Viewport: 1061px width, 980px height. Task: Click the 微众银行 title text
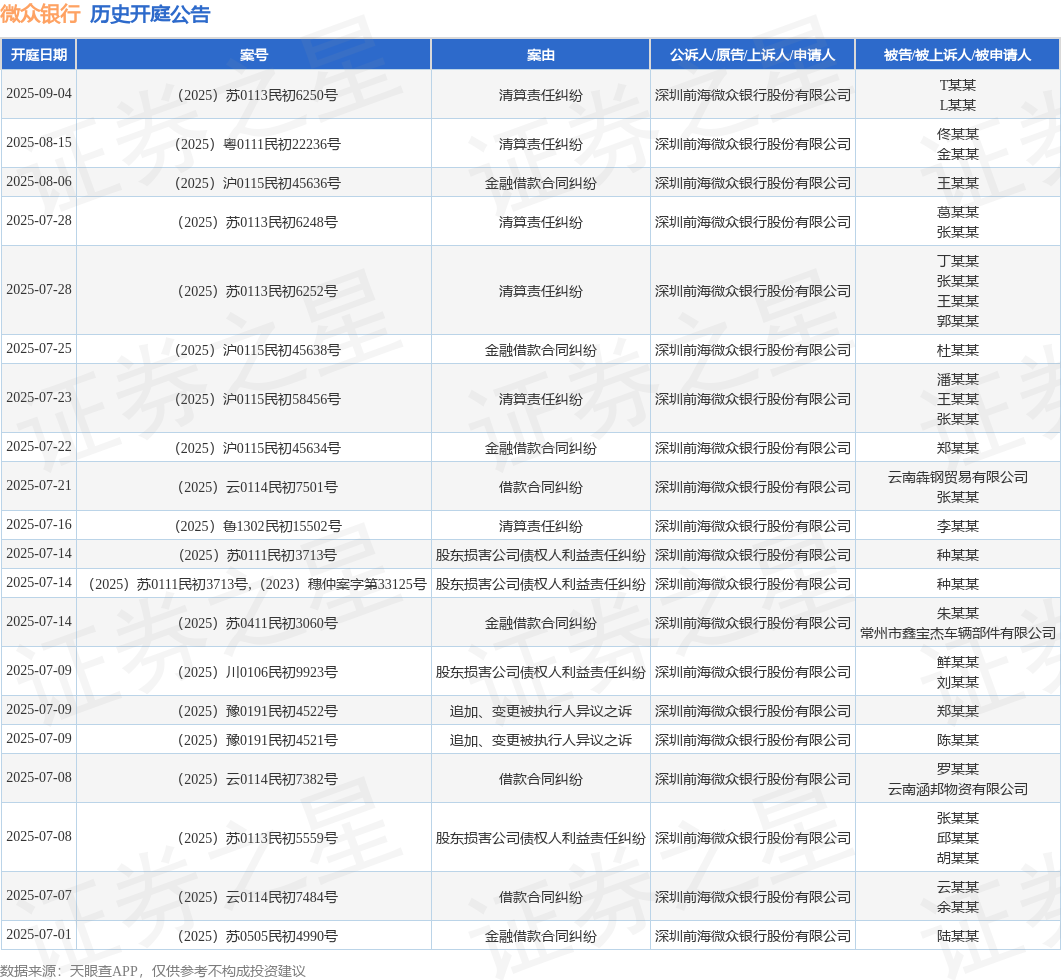(x=40, y=14)
